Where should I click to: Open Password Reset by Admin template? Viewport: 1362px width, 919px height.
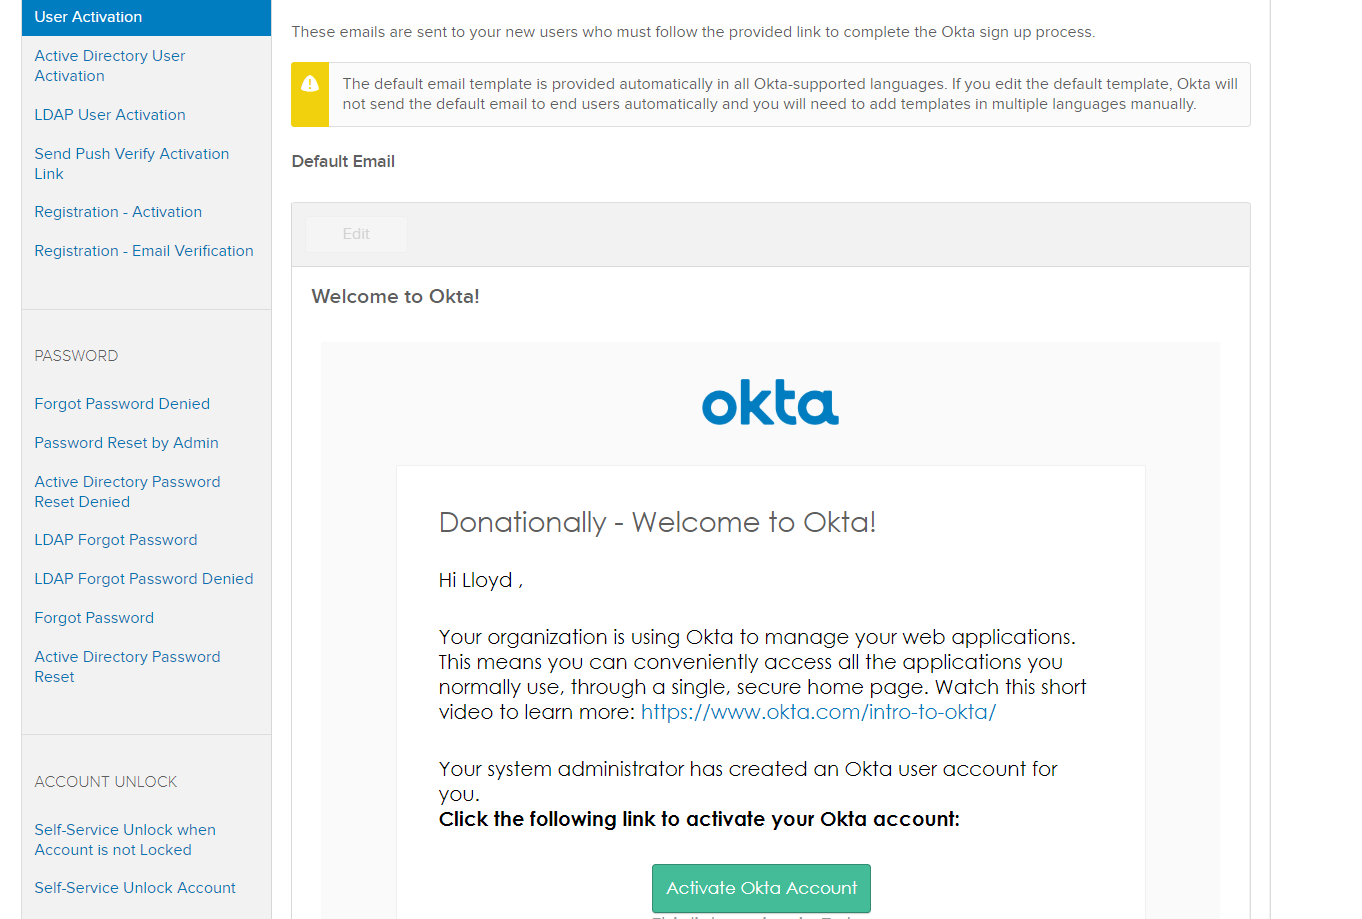tap(126, 443)
